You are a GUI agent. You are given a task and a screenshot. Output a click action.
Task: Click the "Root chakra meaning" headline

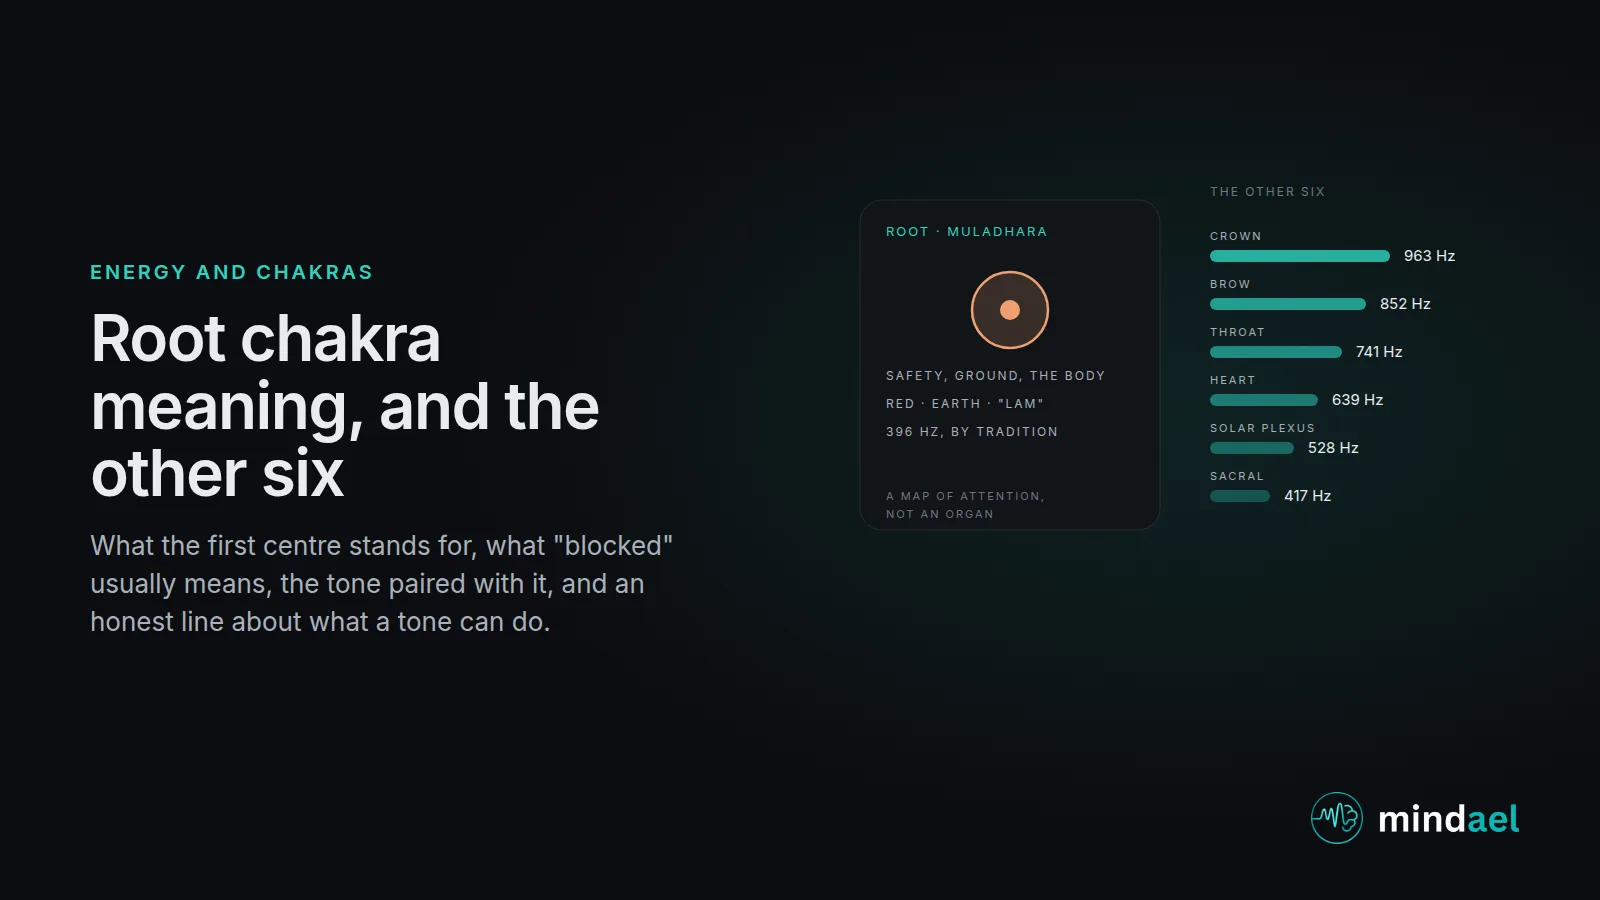[x=345, y=406]
